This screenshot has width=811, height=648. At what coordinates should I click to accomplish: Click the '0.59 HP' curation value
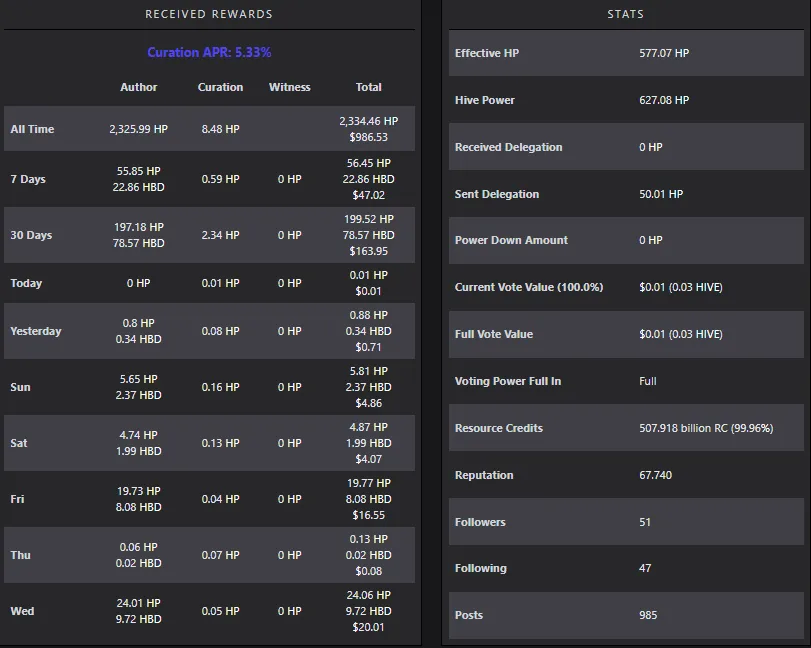220,179
